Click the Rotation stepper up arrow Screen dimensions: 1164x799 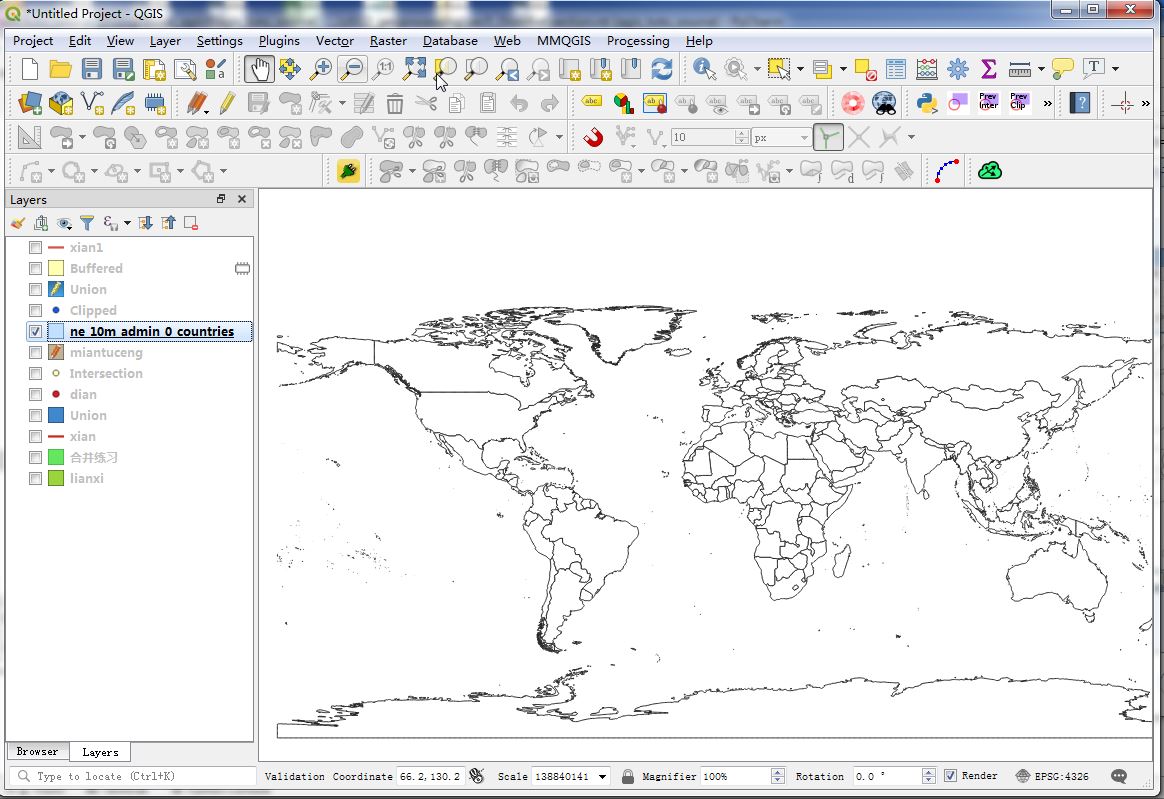pos(928,772)
